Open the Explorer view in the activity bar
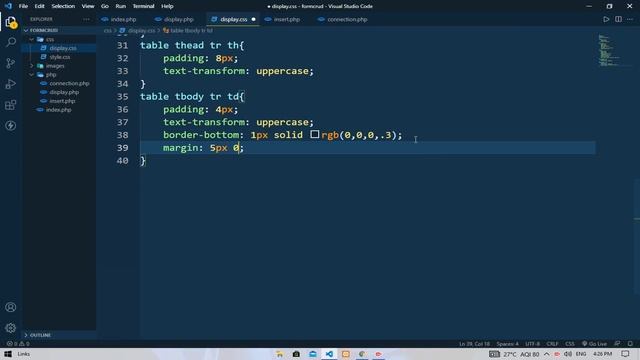The height and width of the screenshot is (360, 640). pyautogui.click(x=11, y=22)
